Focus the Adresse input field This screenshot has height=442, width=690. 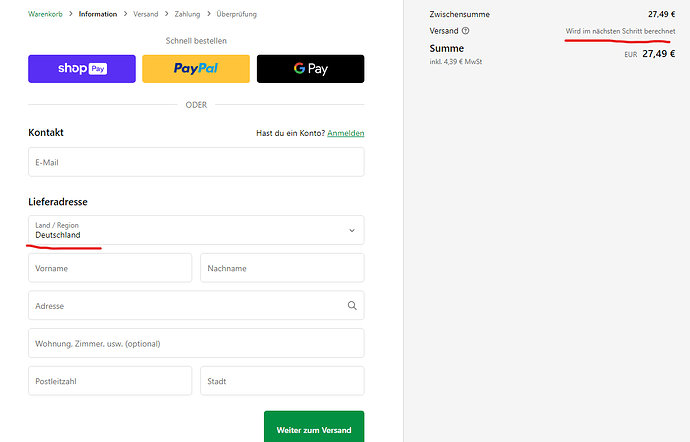coord(196,305)
